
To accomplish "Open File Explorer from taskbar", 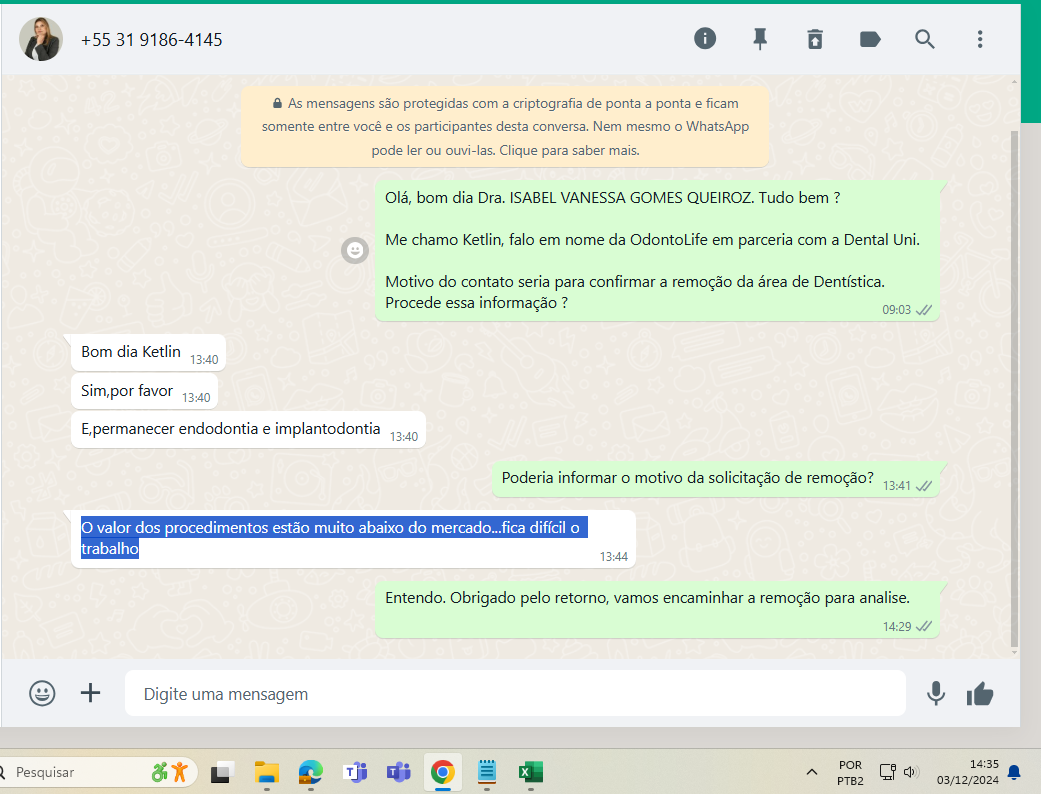I will pos(266,772).
